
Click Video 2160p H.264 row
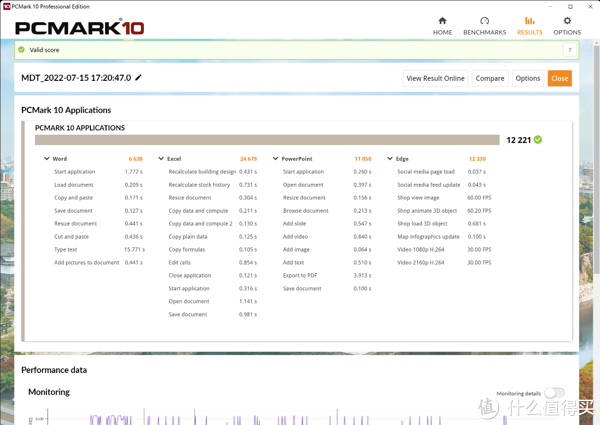(x=444, y=262)
